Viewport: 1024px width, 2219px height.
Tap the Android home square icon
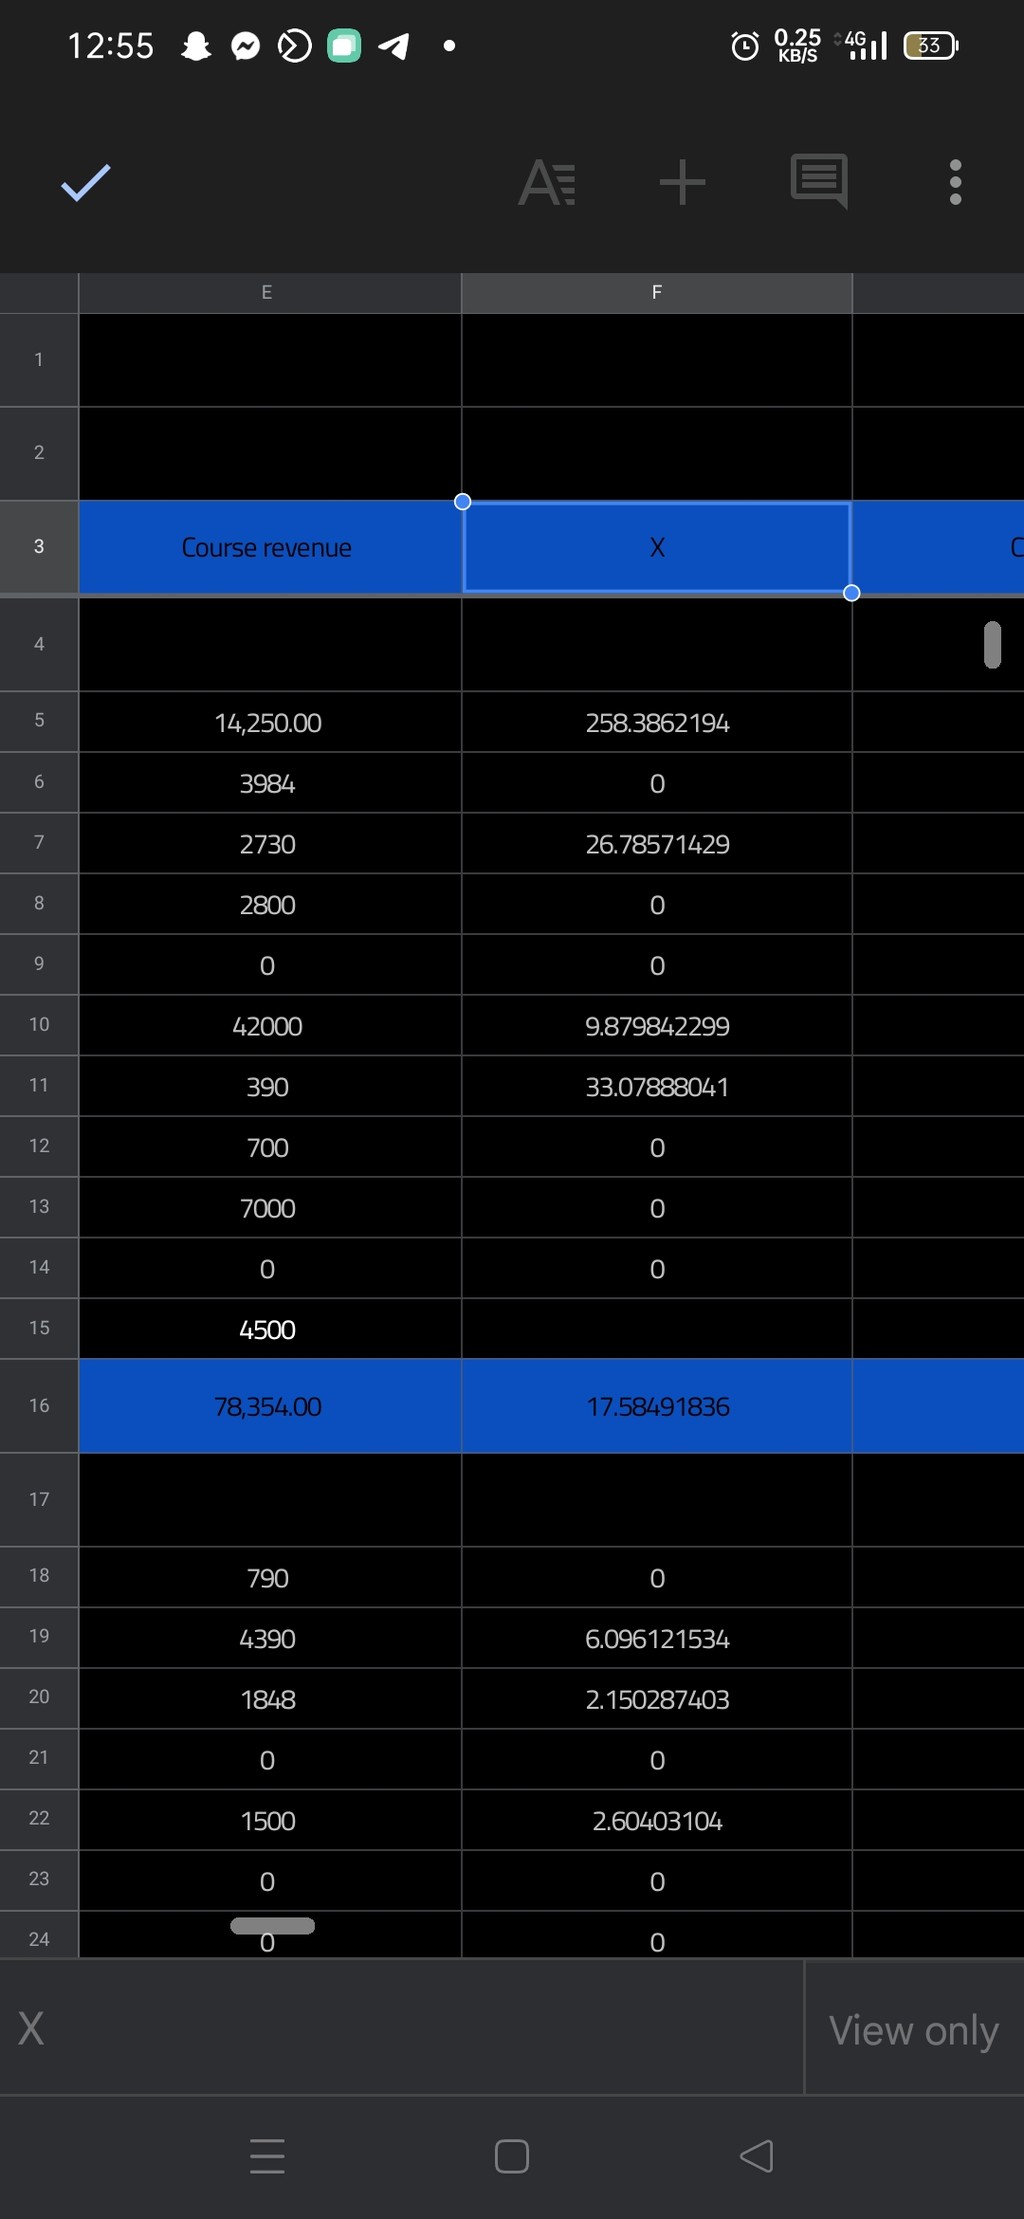[x=512, y=2156]
